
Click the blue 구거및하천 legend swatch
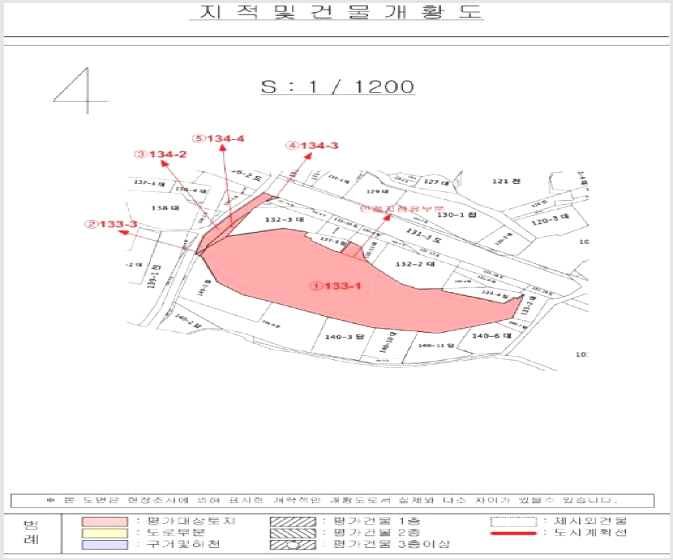(x=105, y=545)
